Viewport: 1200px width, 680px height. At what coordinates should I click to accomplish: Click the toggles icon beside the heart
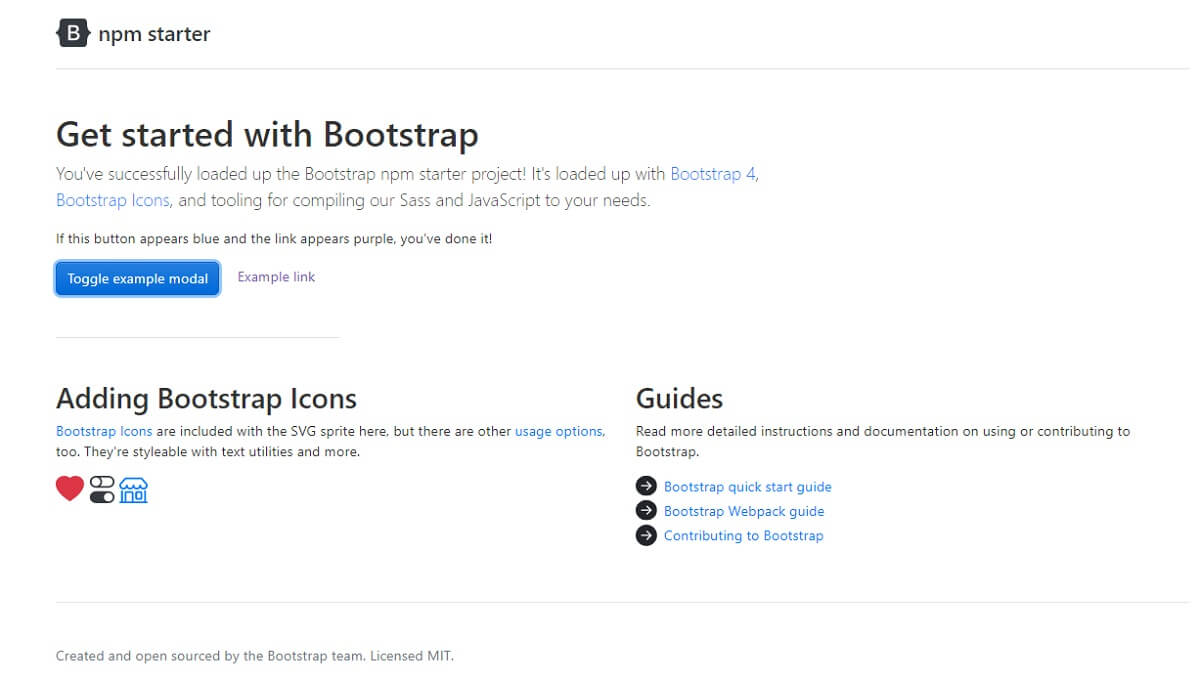[102, 489]
